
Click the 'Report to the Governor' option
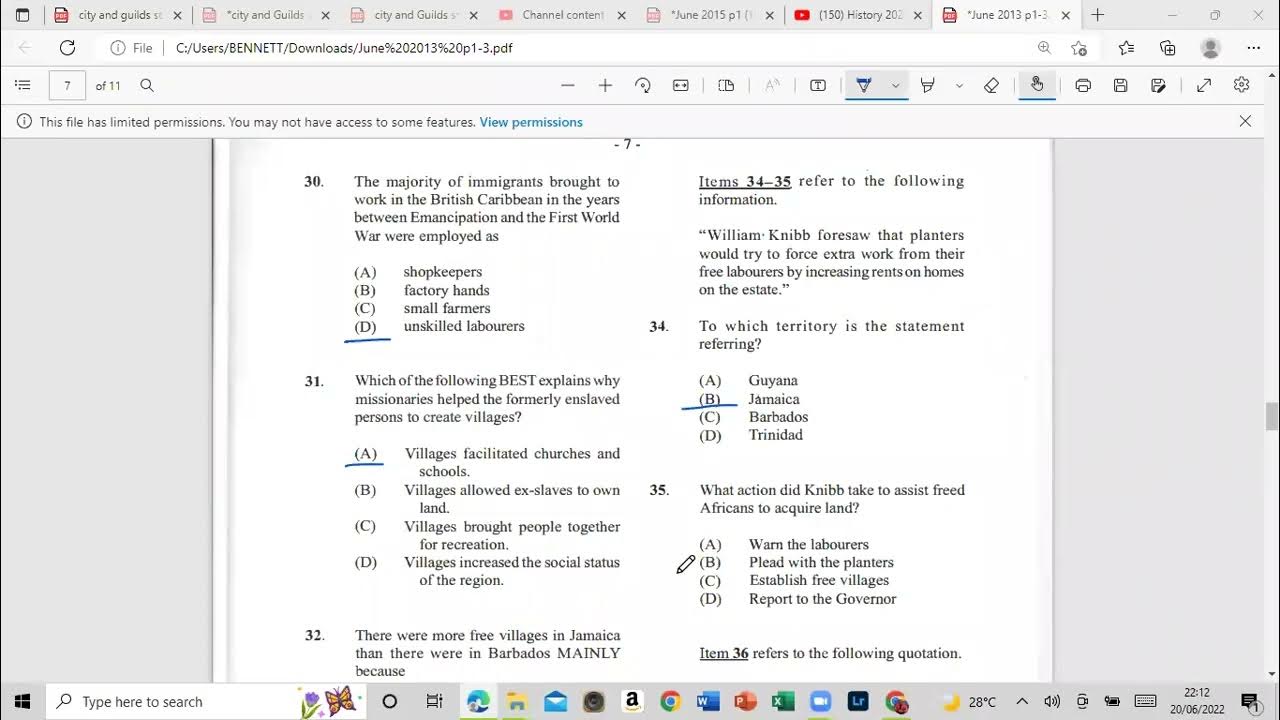[823, 599]
